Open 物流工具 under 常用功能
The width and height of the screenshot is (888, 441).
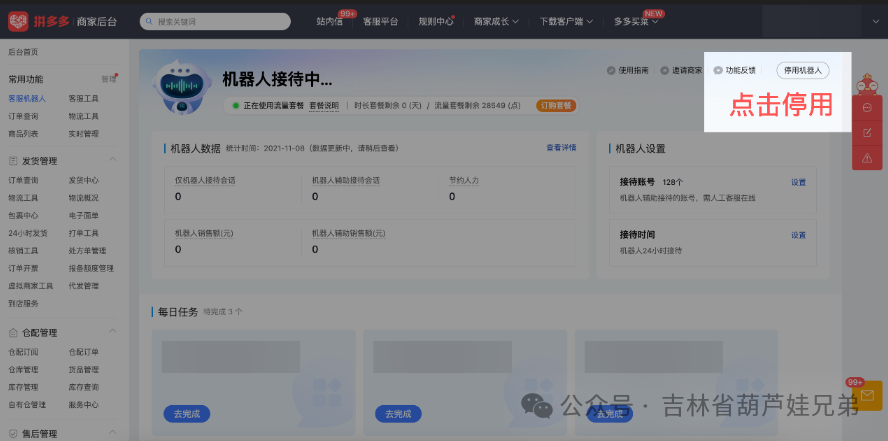click(83, 116)
